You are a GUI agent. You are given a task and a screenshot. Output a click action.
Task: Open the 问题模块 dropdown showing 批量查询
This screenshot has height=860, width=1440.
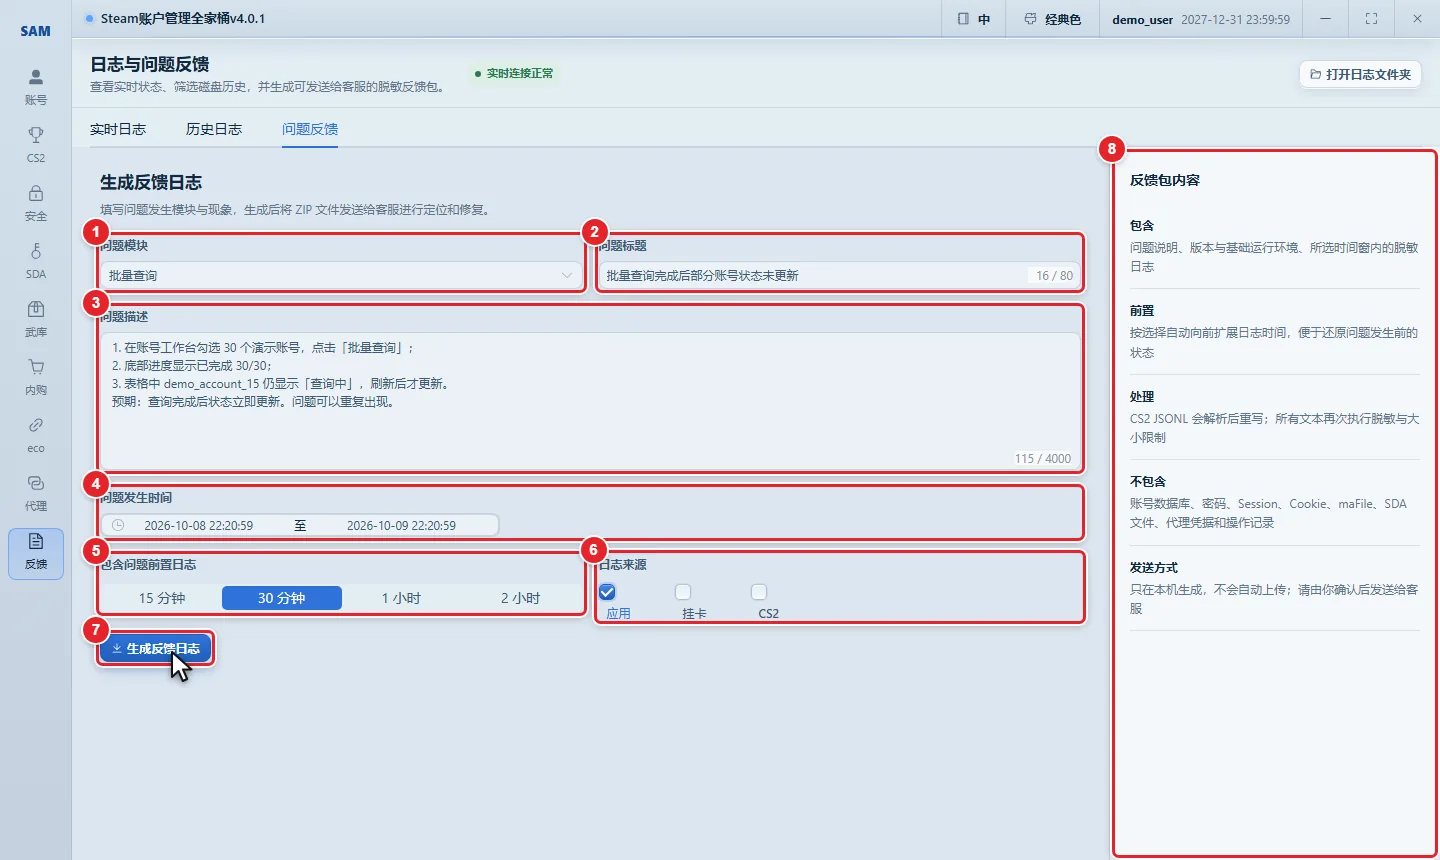click(x=341, y=275)
